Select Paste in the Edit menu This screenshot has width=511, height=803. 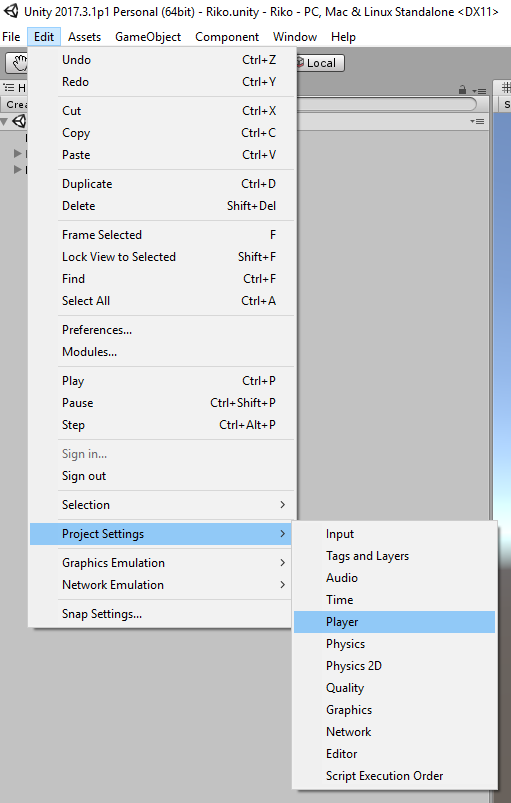(162, 155)
